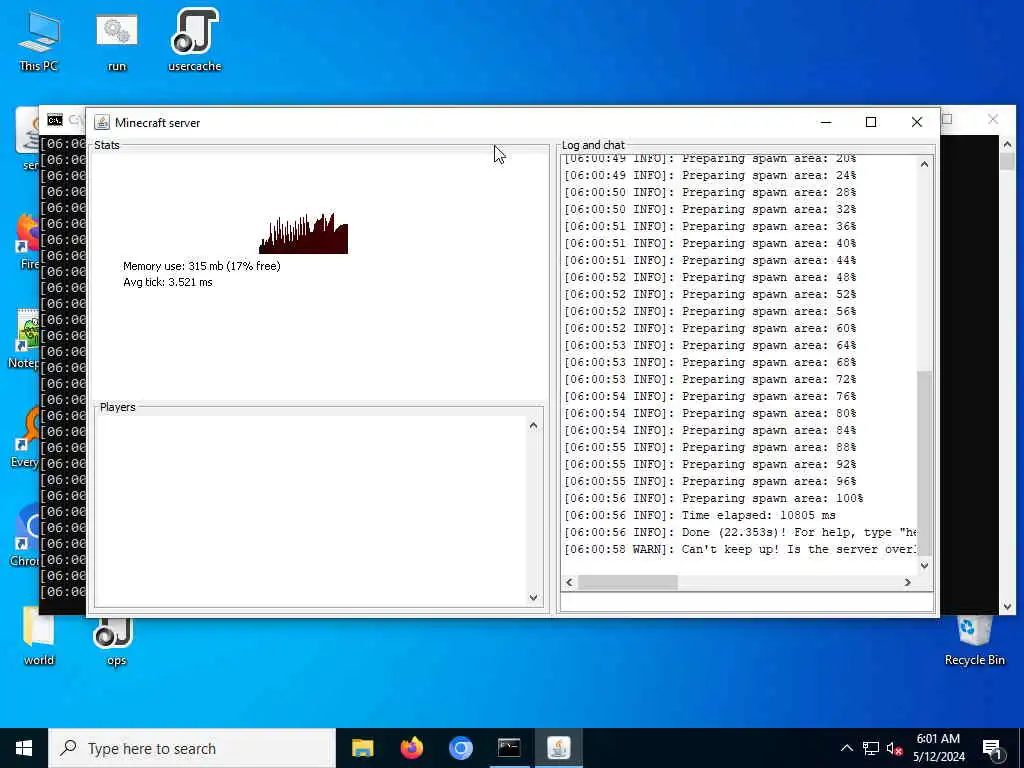The image size is (1024, 768).
Task: Open the run batch file icon
Action: coord(117,40)
